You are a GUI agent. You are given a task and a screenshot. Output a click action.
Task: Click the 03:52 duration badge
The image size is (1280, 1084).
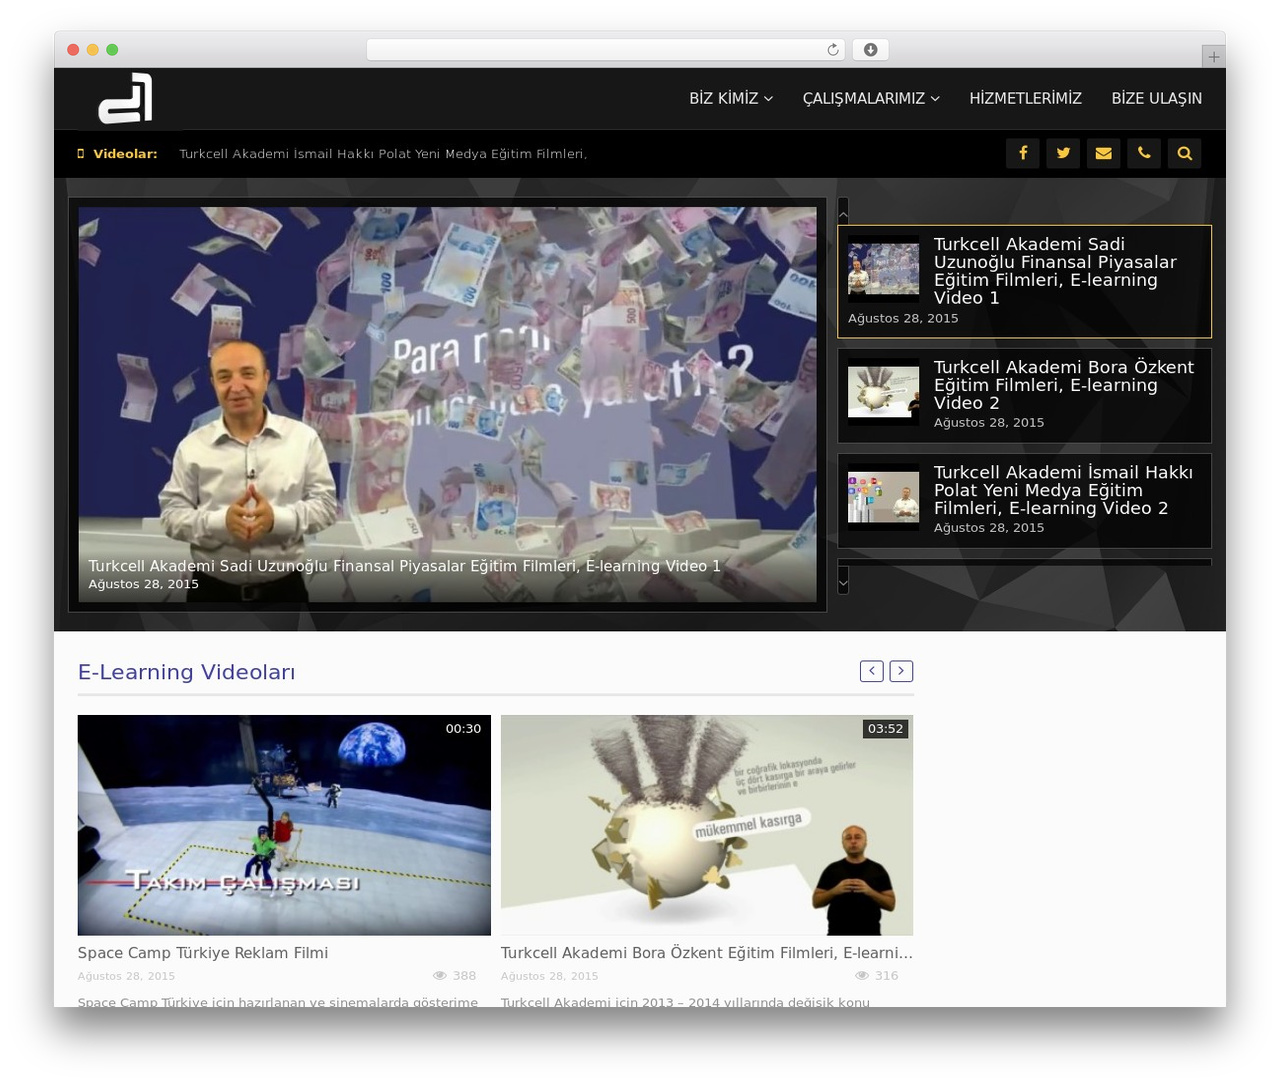885,729
